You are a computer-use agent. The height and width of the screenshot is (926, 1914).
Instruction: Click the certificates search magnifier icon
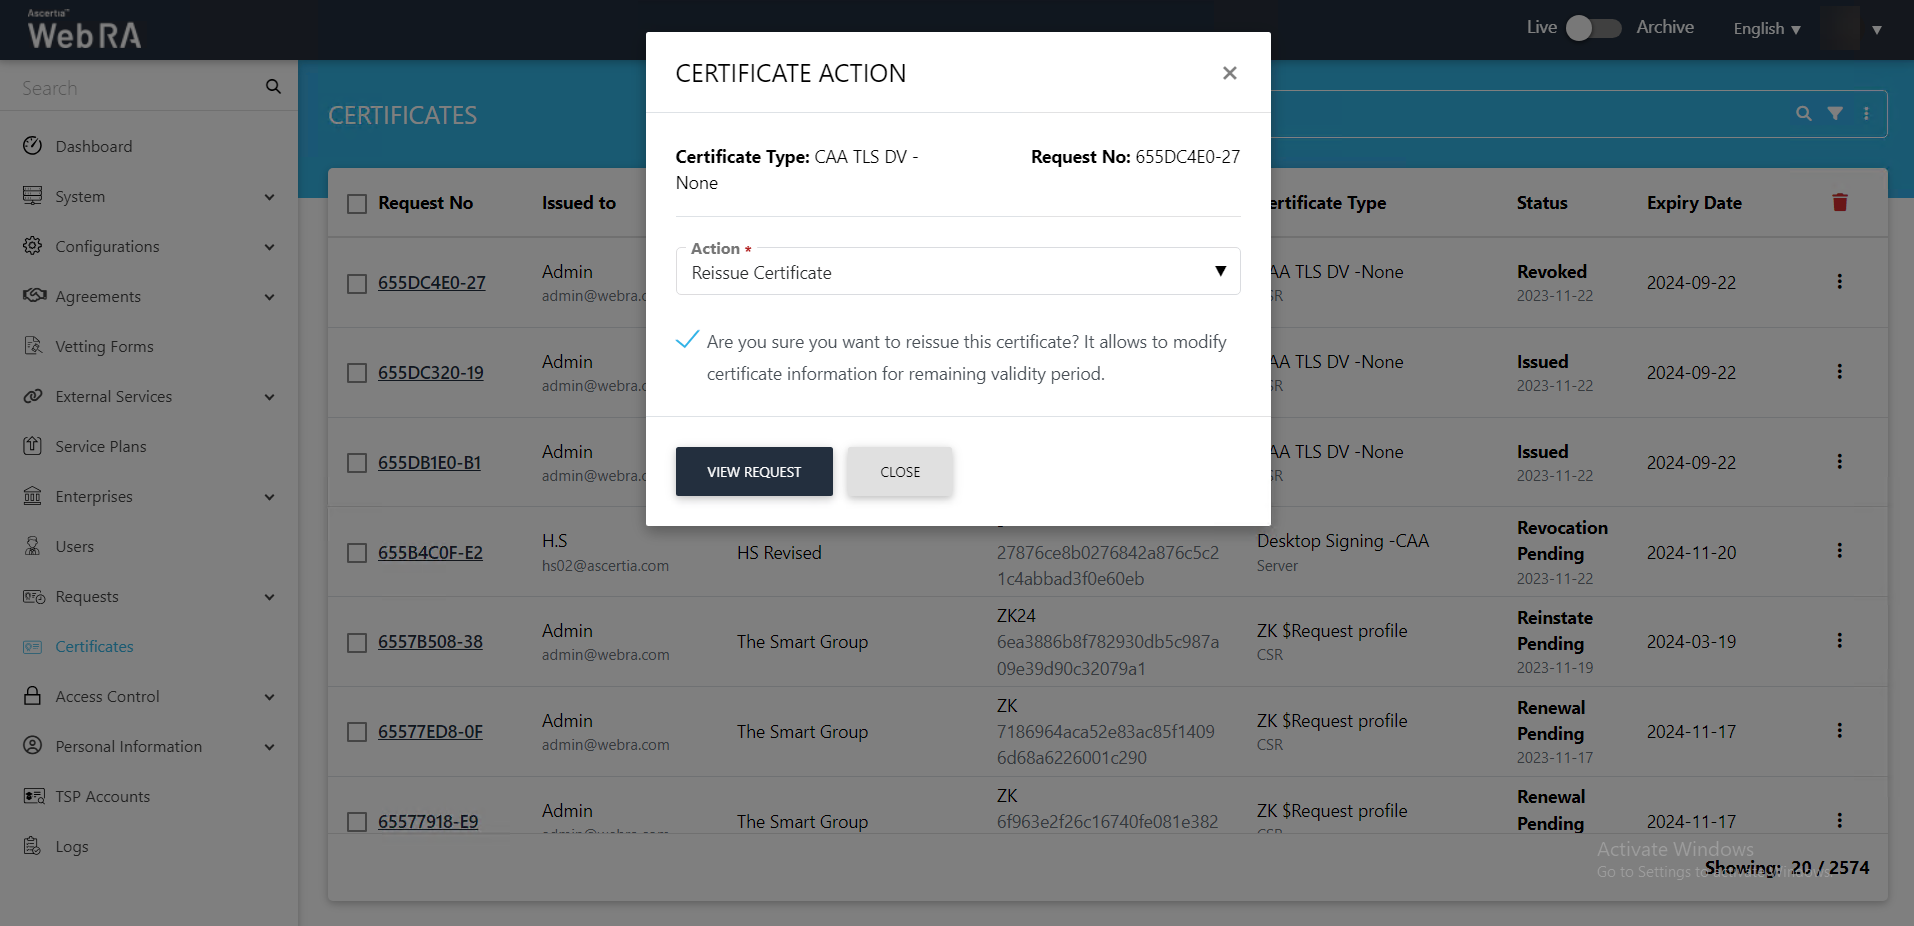pyautogui.click(x=1803, y=114)
